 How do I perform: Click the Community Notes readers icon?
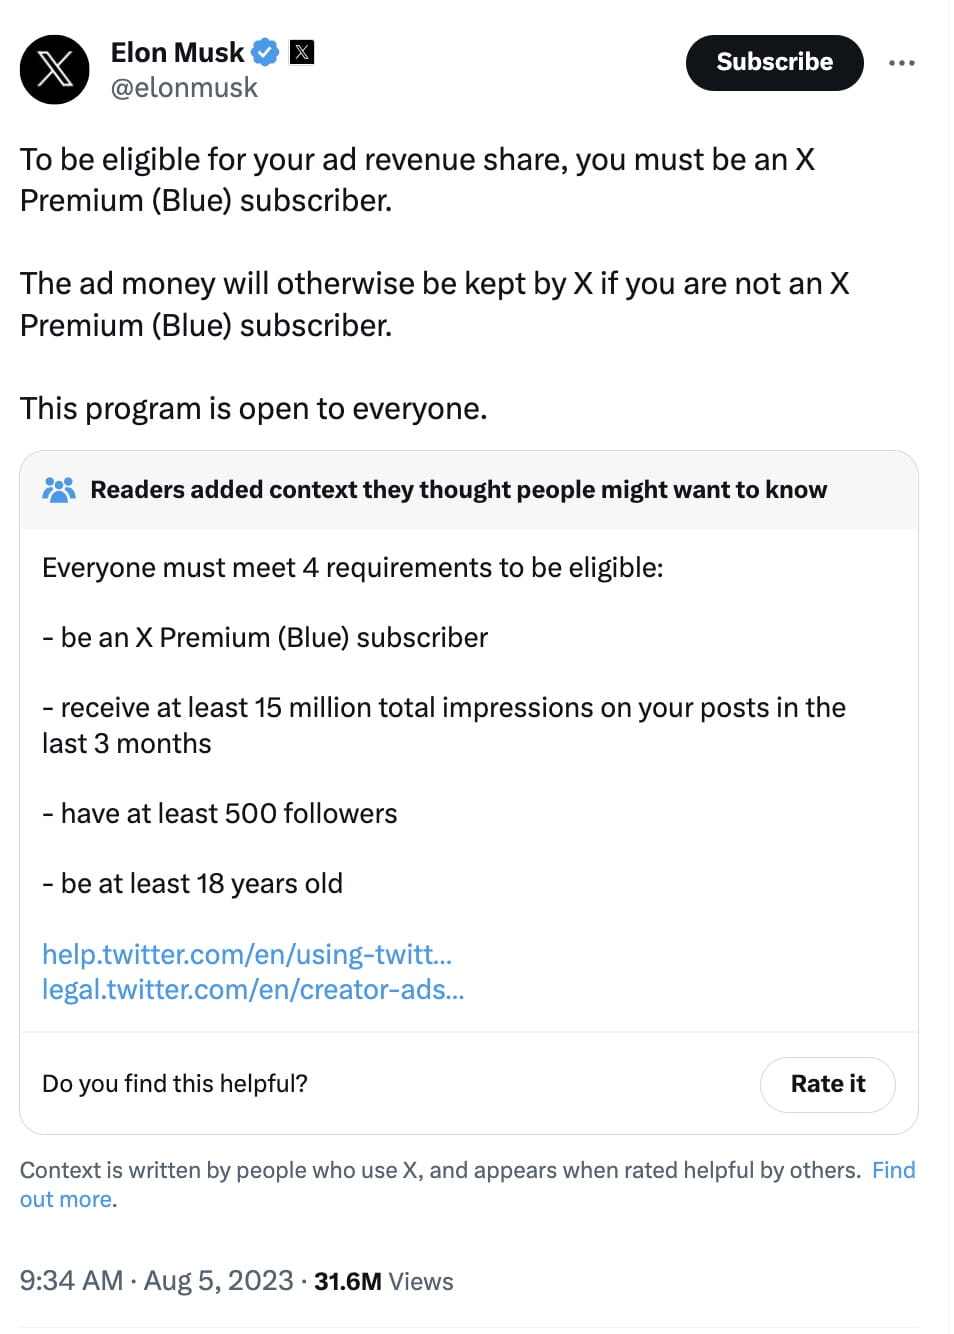coord(59,489)
